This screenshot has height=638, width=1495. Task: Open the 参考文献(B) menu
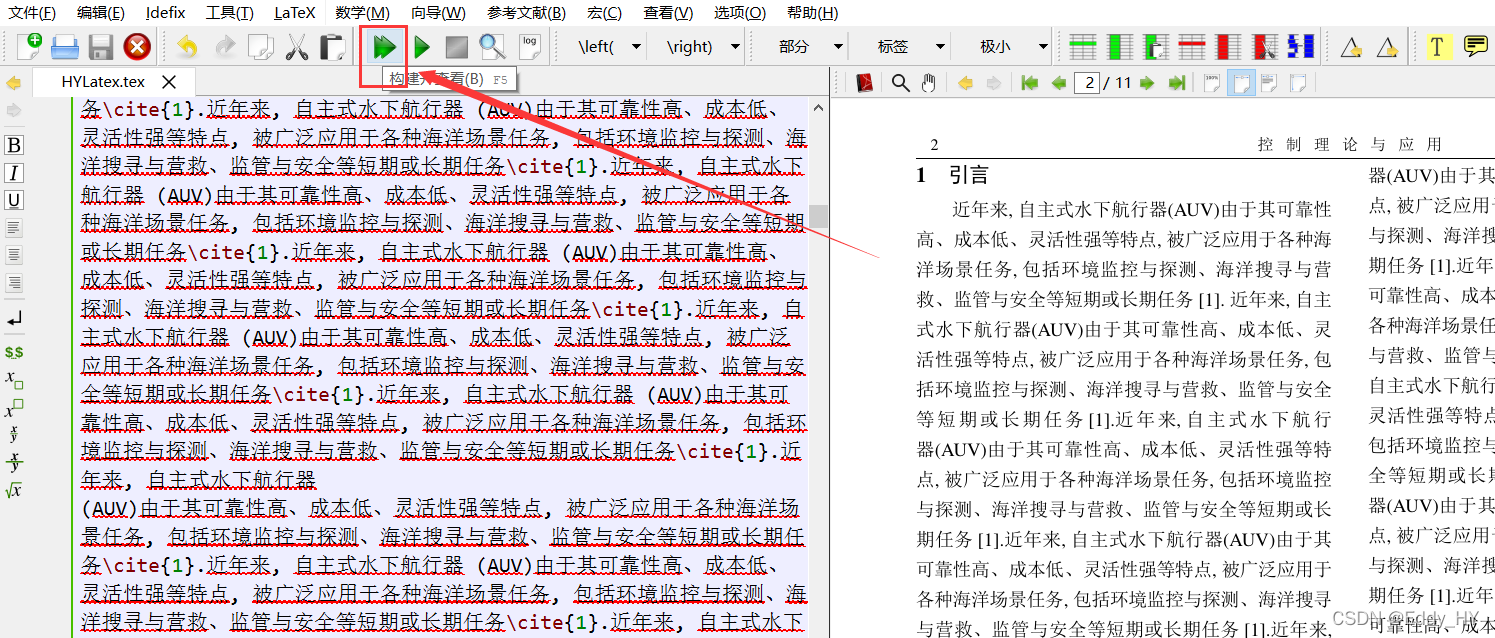pos(527,13)
